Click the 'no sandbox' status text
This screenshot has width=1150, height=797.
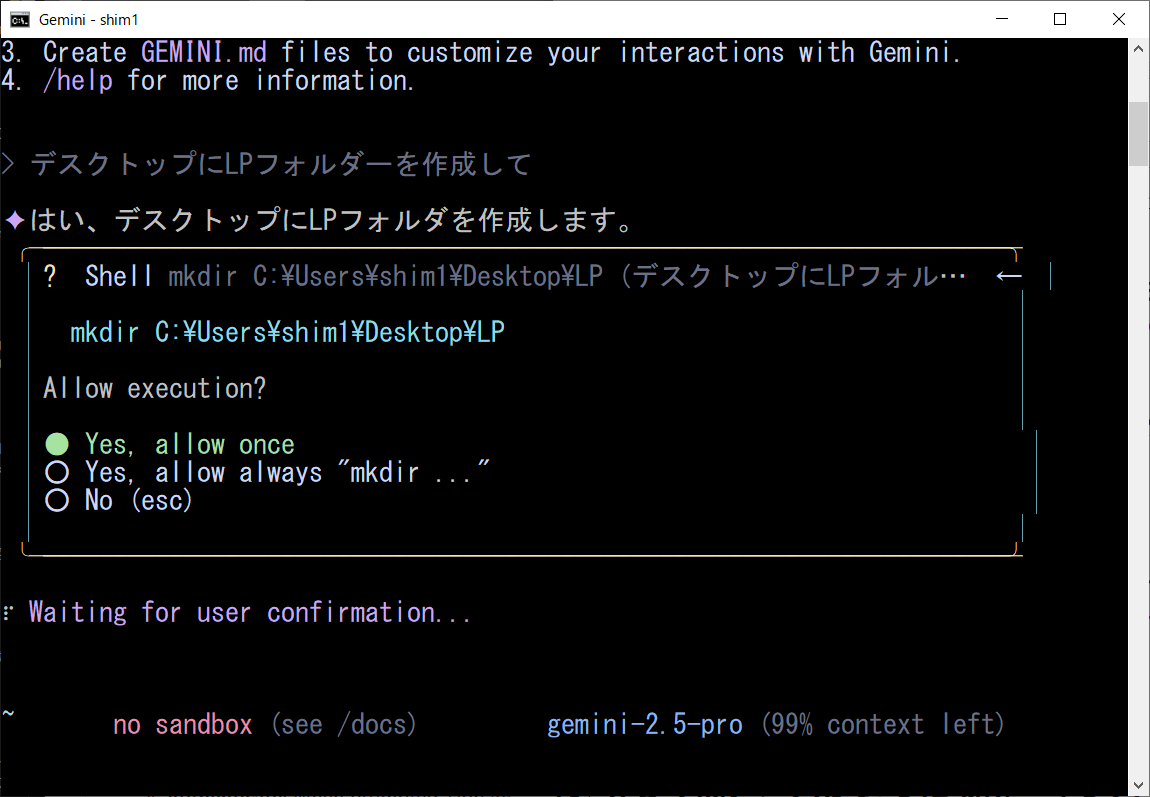click(183, 724)
